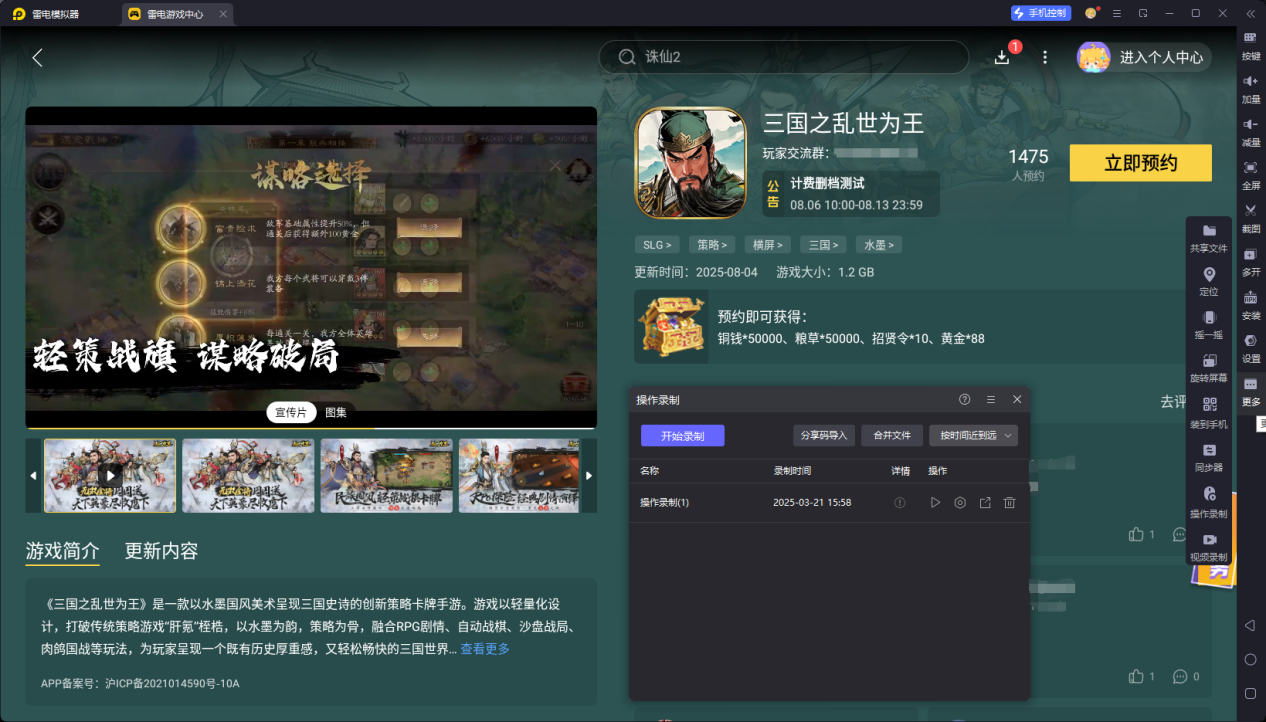Screen dimensions: 1266x722
Task: Open the 更新内容 tab
Action: click(x=161, y=551)
